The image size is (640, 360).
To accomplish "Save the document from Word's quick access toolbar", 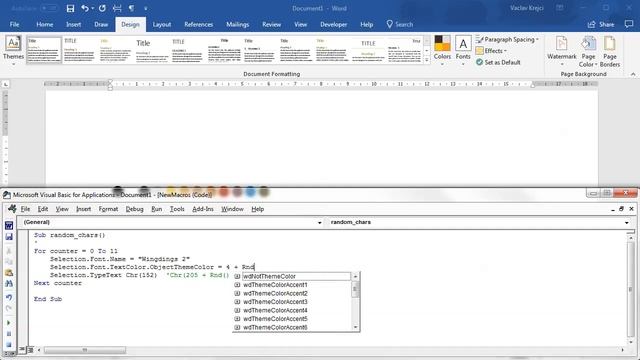I will (x=70, y=8).
